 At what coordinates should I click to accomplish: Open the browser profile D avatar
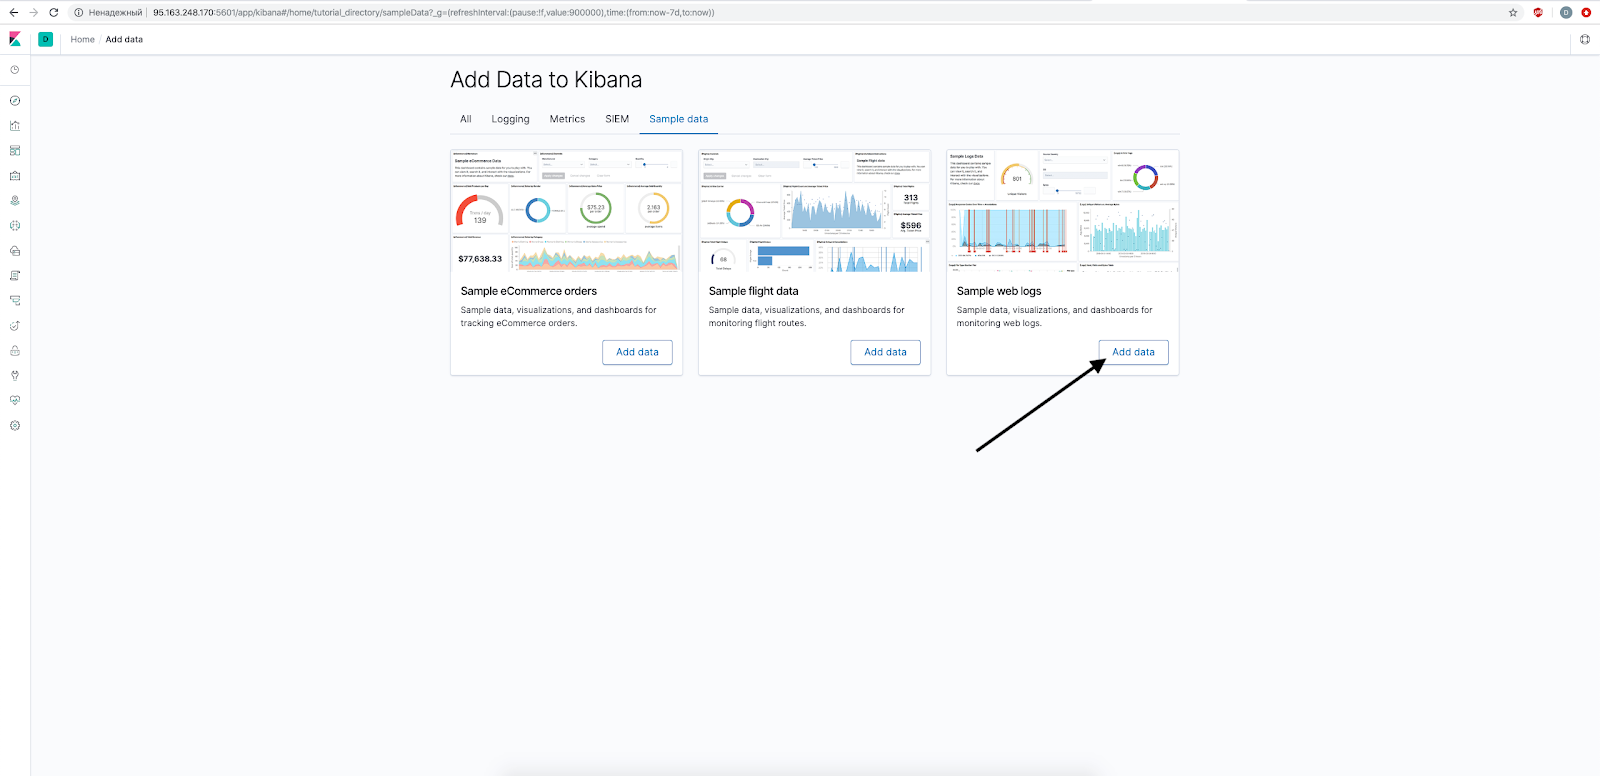[x=1566, y=13]
